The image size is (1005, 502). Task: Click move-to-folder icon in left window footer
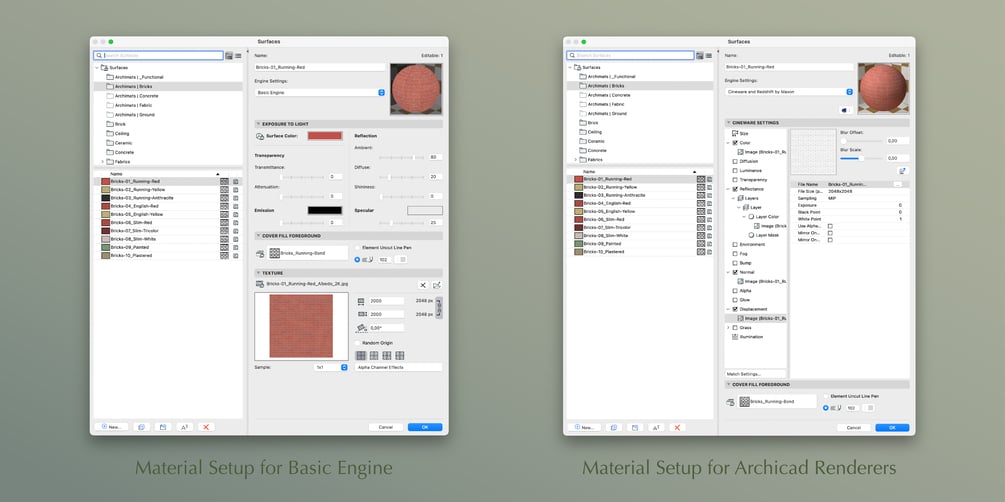[x=163, y=427]
